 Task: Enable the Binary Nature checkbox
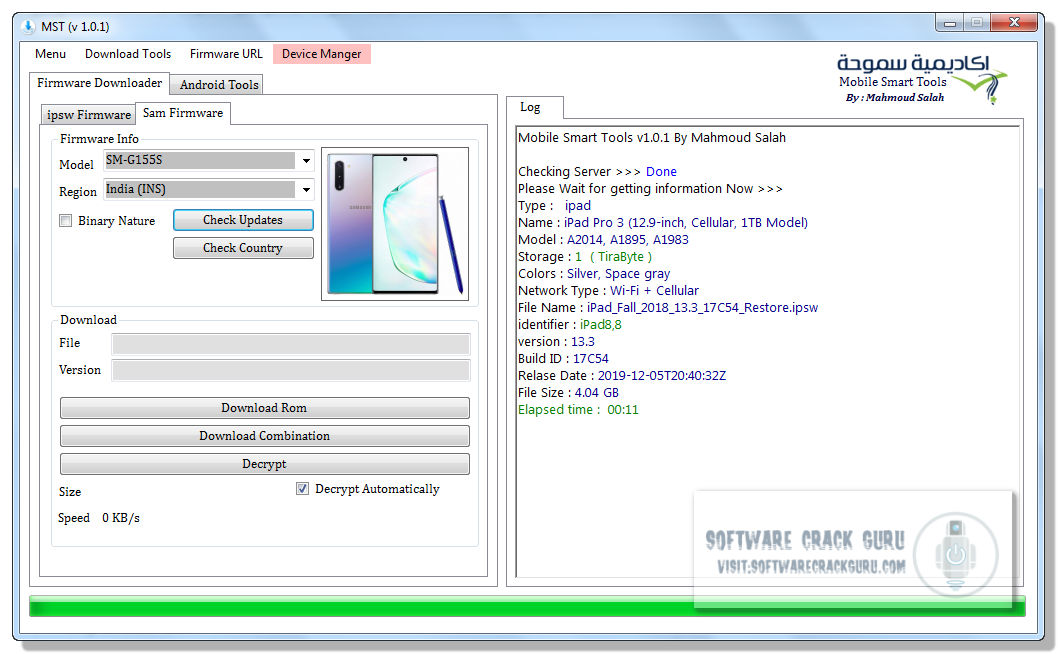tap(65, 221)
